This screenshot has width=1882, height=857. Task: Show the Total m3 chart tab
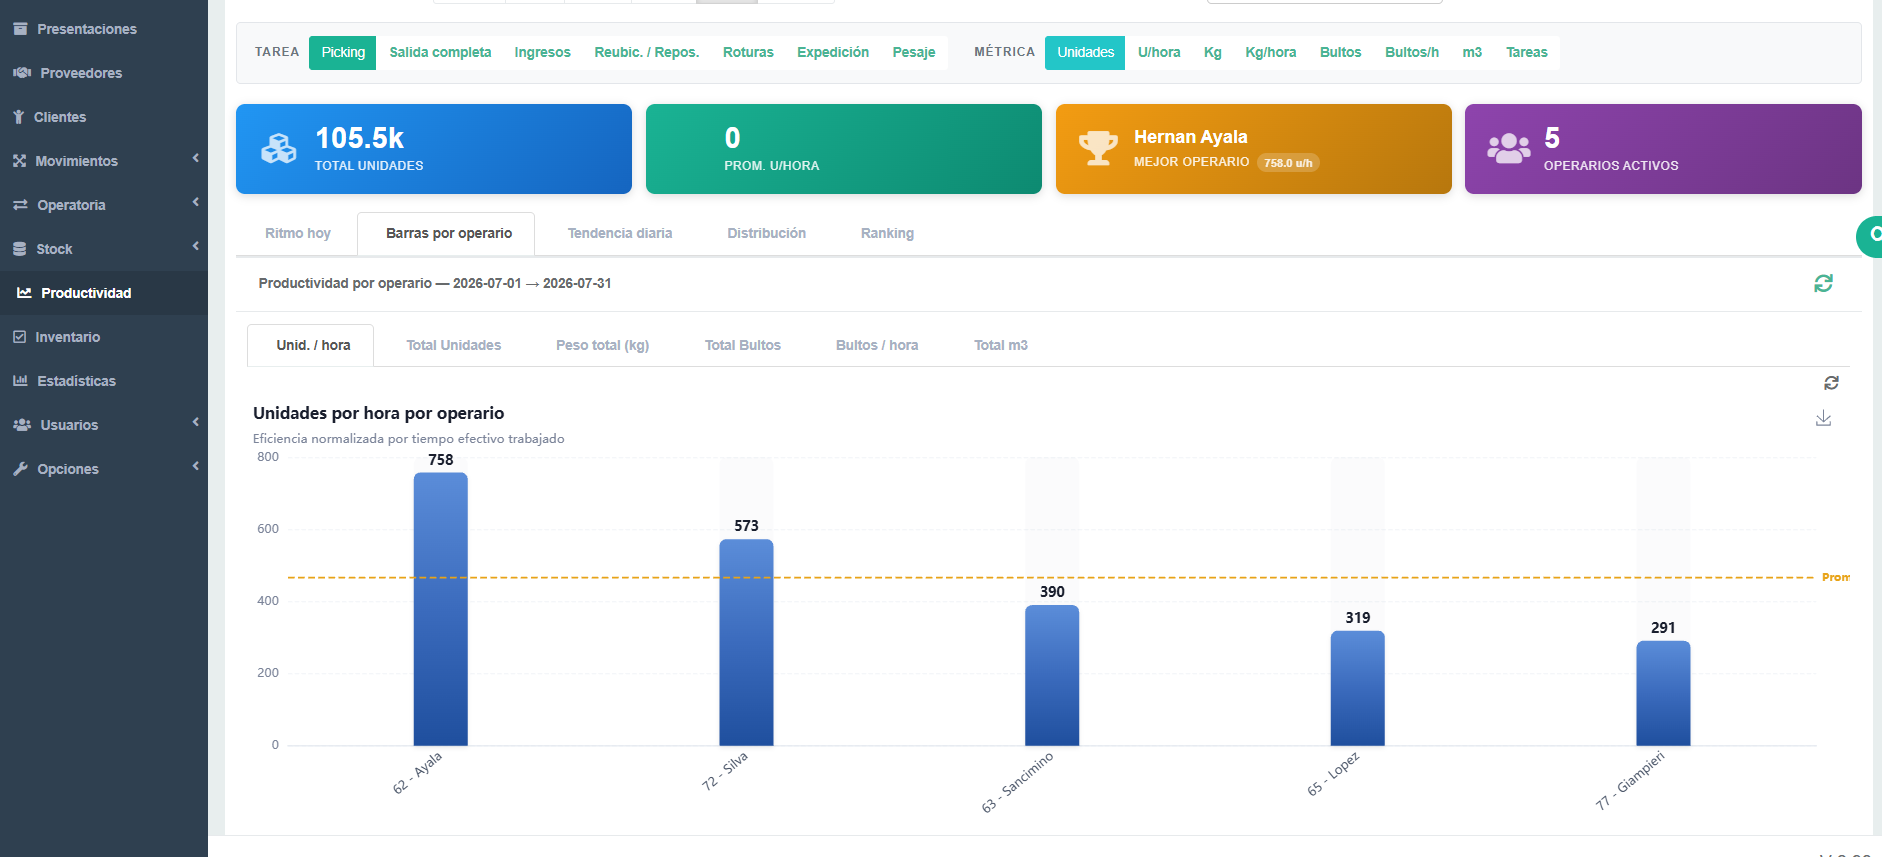1001,346
